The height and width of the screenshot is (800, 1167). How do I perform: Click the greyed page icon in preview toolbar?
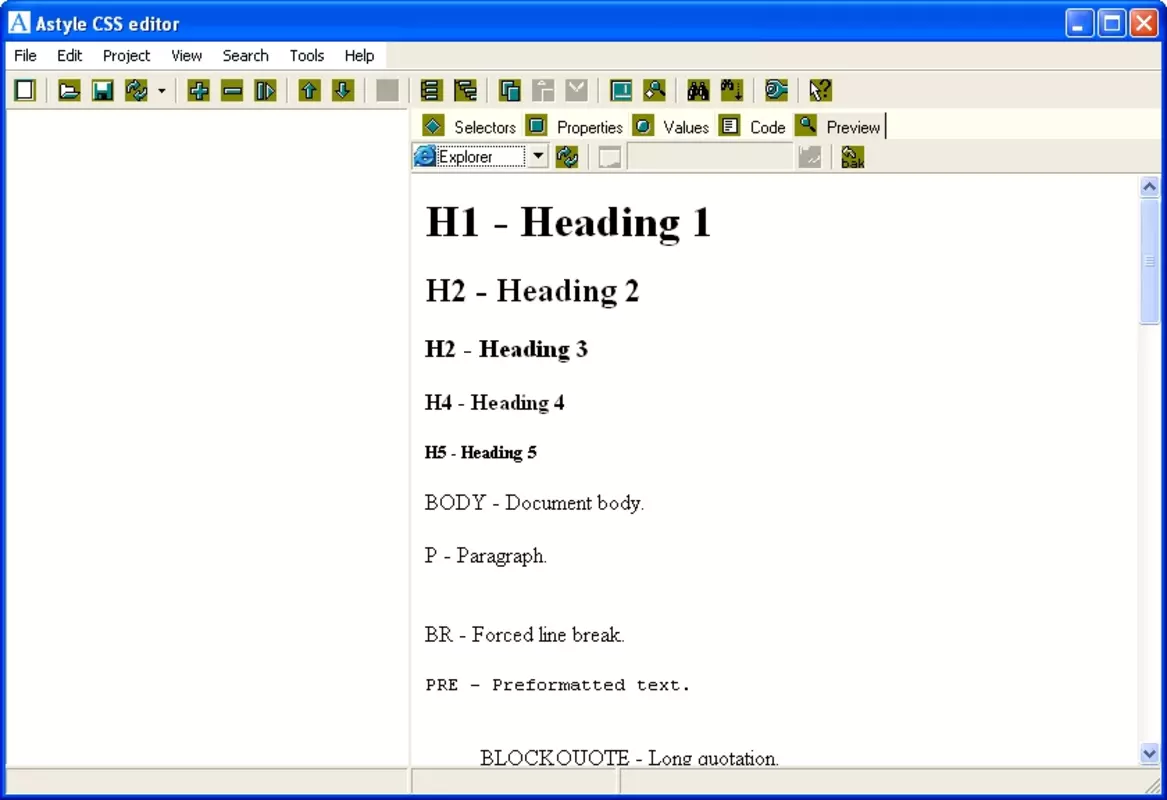[610, 157]
